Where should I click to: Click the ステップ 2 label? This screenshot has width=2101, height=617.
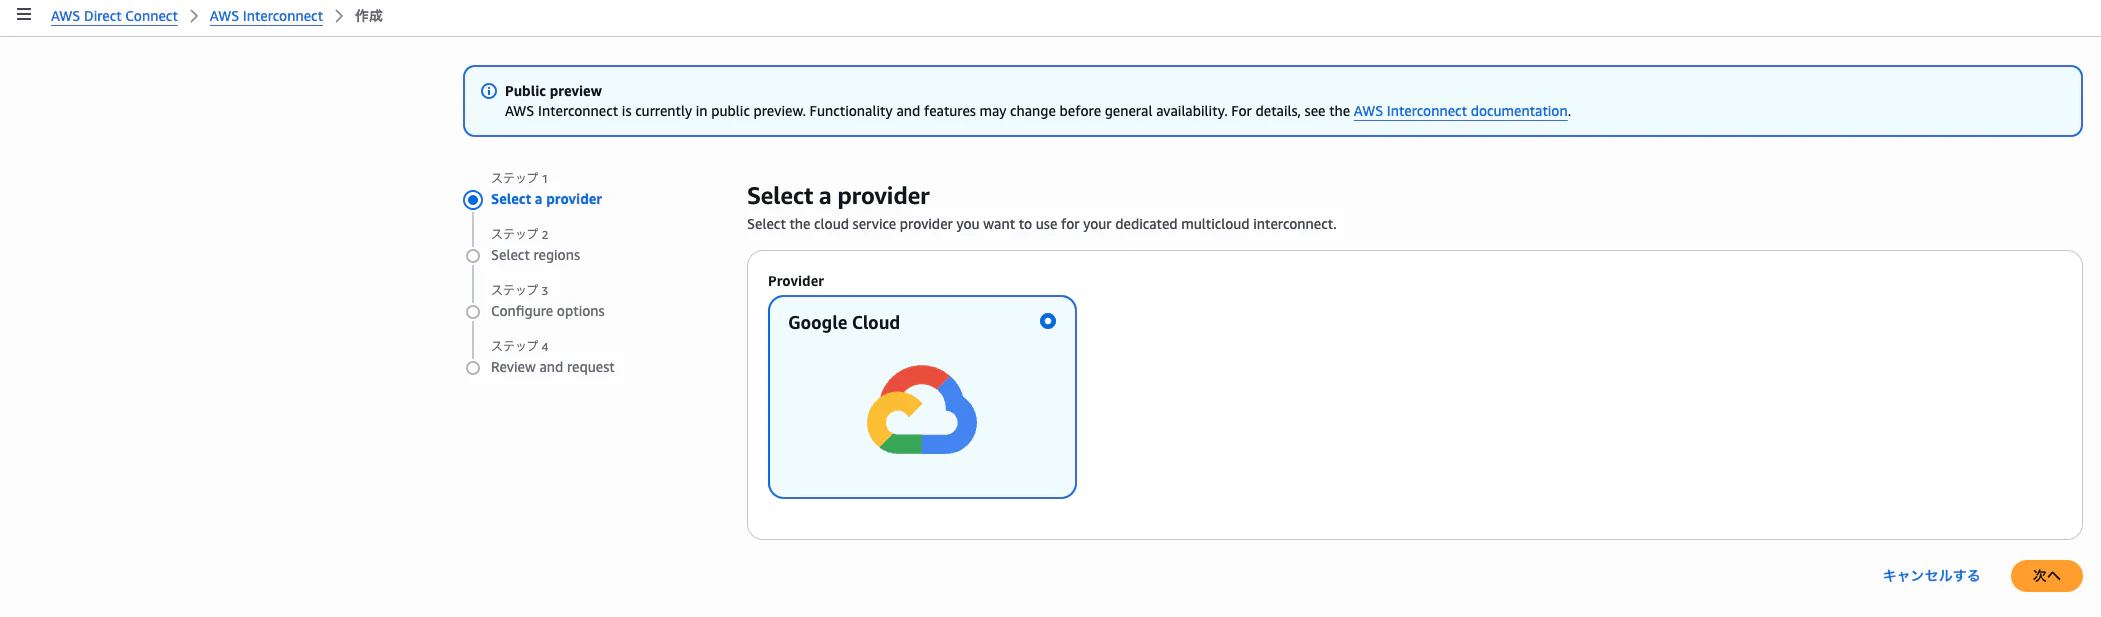(519, 234)
